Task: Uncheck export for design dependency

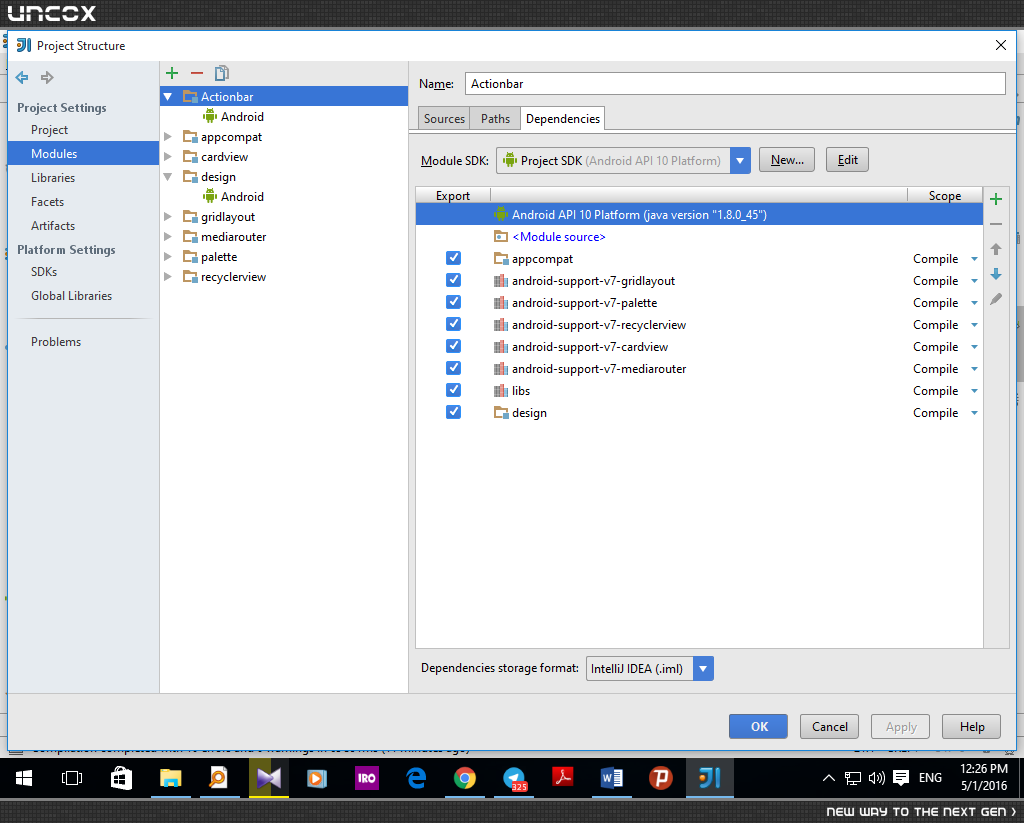Action: tap(453, 412)
